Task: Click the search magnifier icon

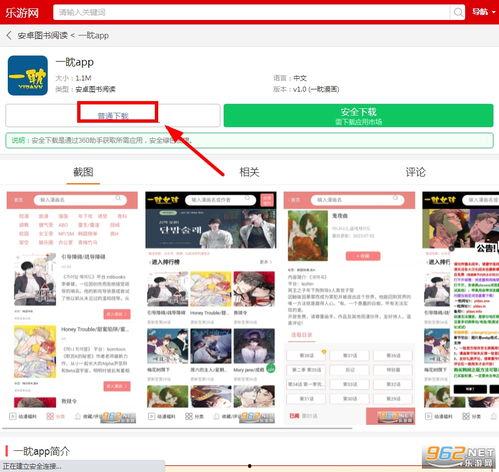Action: (458, 12)
